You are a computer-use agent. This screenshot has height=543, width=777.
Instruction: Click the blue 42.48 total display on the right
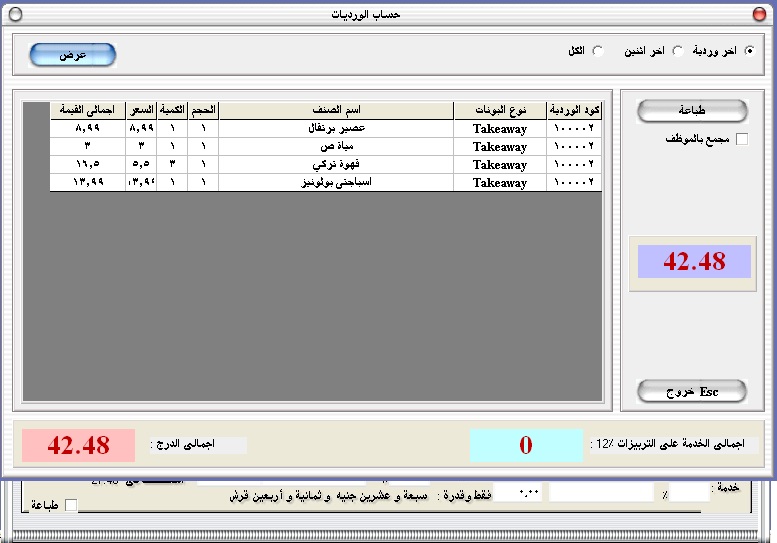[693, 262]
